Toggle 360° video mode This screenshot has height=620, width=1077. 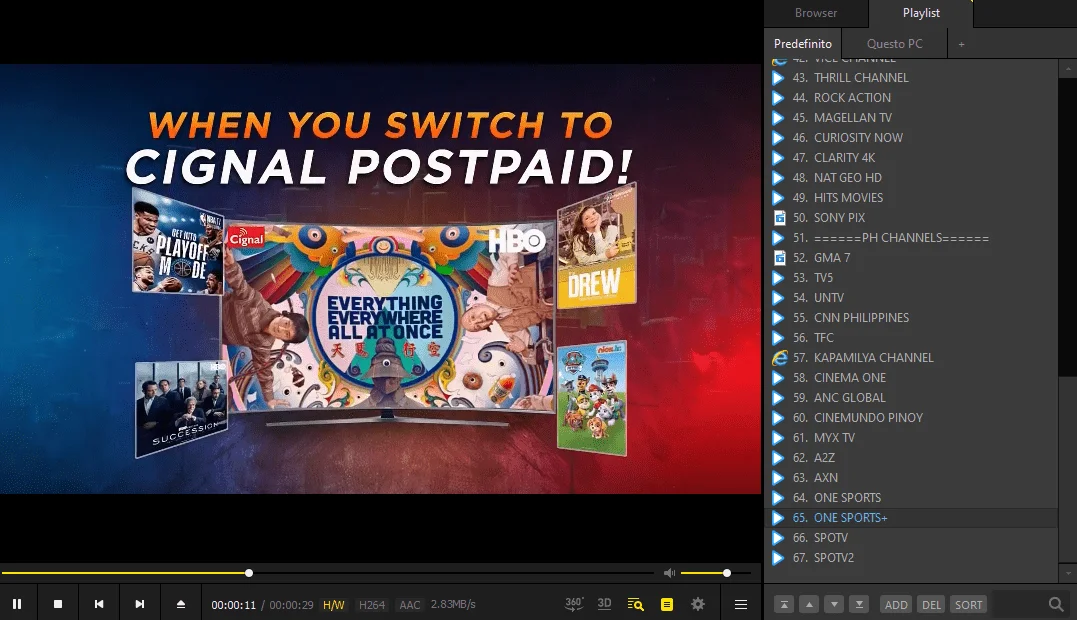click(574, 604)
